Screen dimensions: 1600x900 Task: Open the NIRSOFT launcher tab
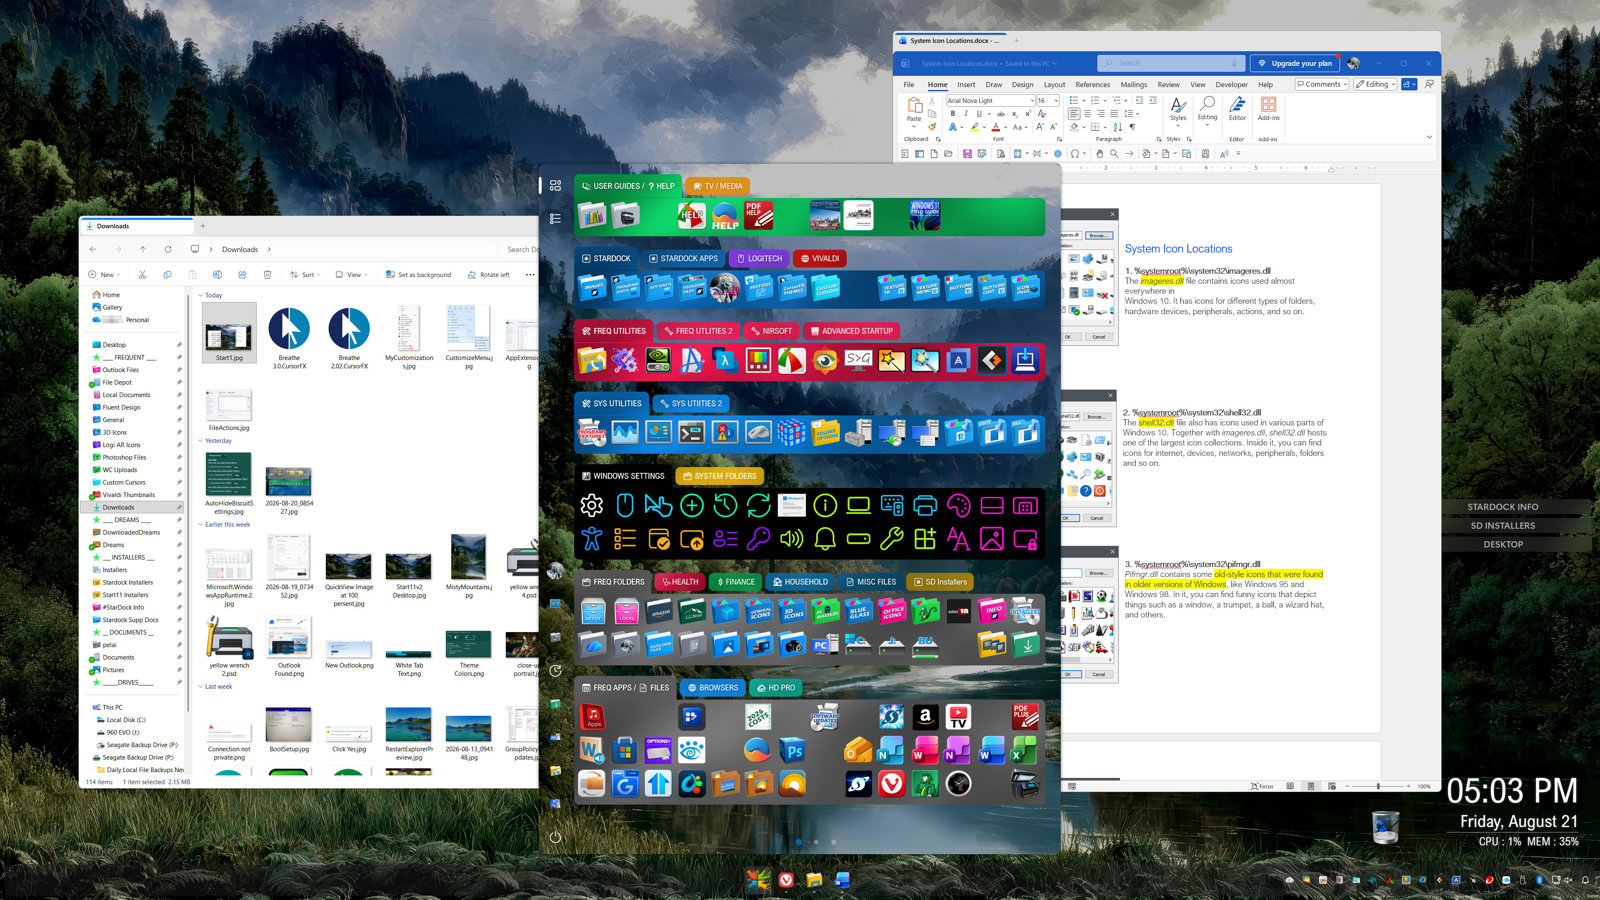pos(771,331)
